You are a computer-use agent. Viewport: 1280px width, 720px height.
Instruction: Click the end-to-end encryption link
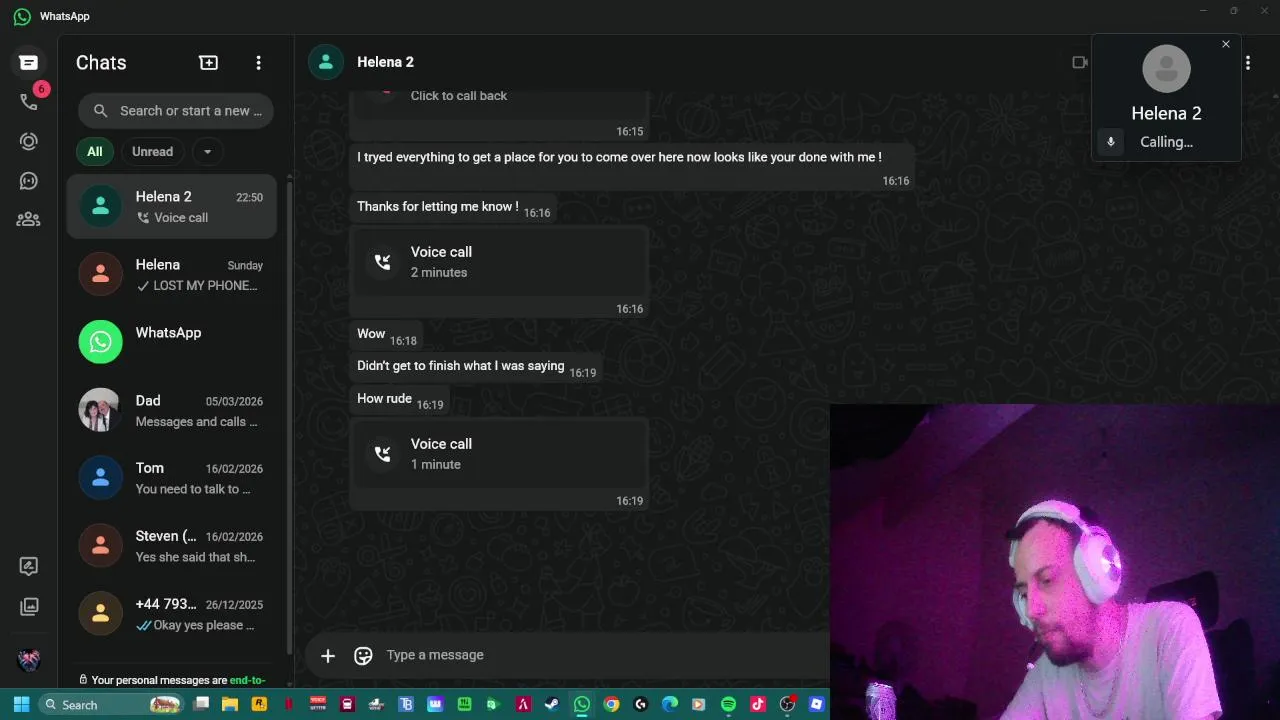(247, 680)
